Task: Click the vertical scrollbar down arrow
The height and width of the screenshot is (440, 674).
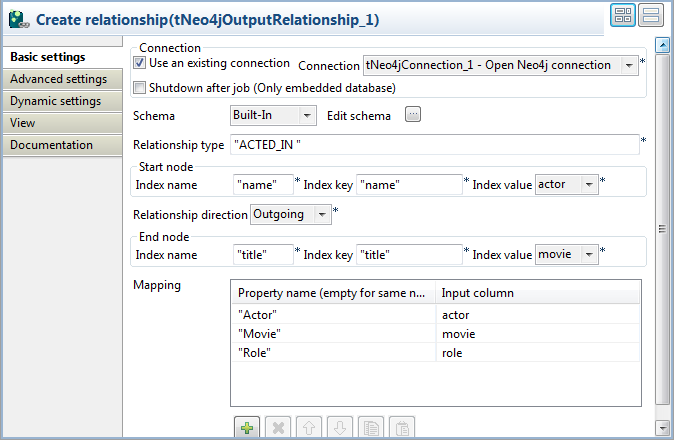Action: 661,427
